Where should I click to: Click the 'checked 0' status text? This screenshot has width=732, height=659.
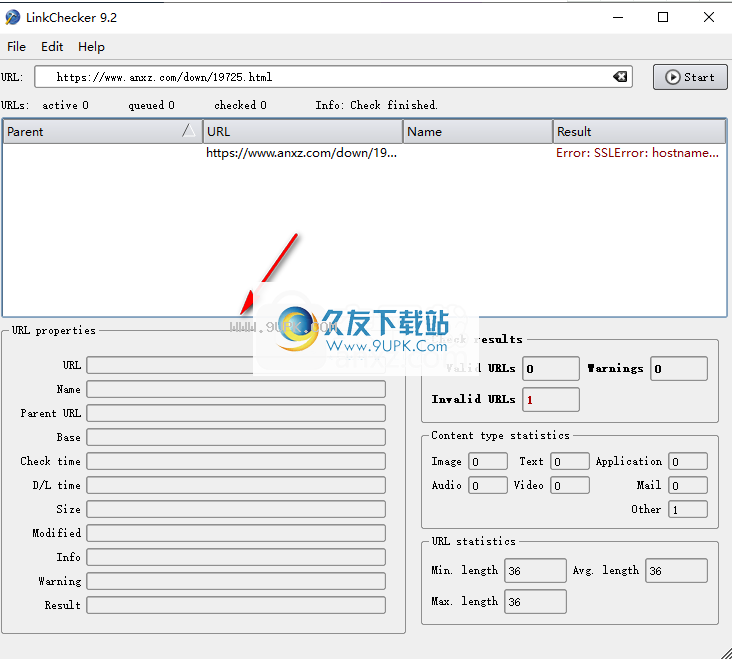(240, 105)
